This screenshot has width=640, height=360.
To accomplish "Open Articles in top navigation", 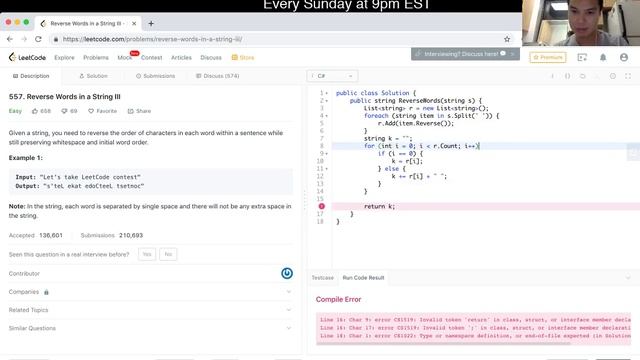I will 181,58.
